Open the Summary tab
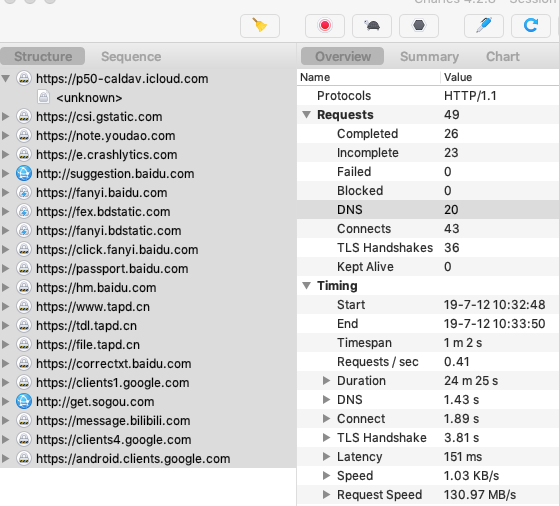 (429, 56)
